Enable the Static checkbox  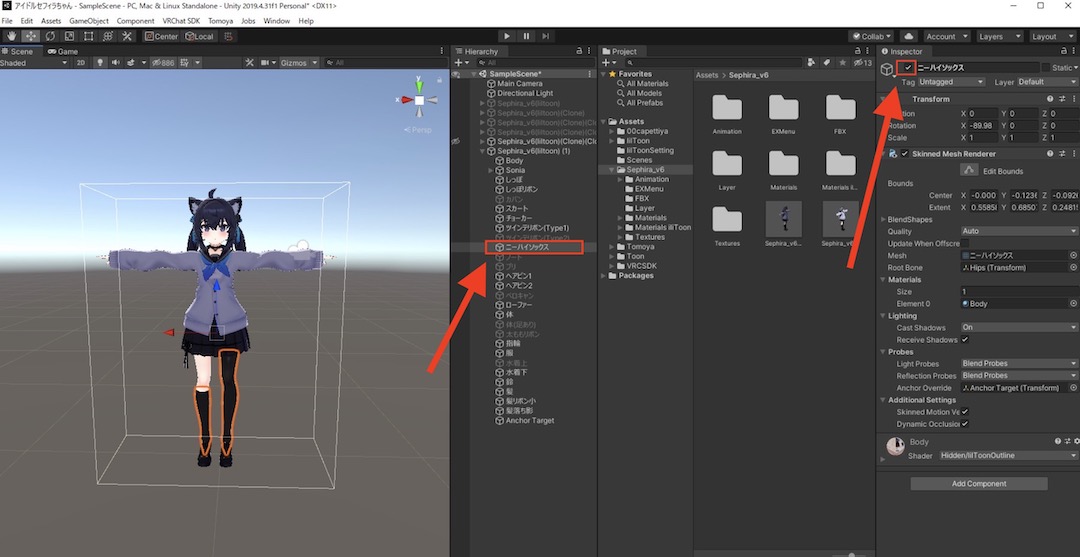coord(1046,67)
